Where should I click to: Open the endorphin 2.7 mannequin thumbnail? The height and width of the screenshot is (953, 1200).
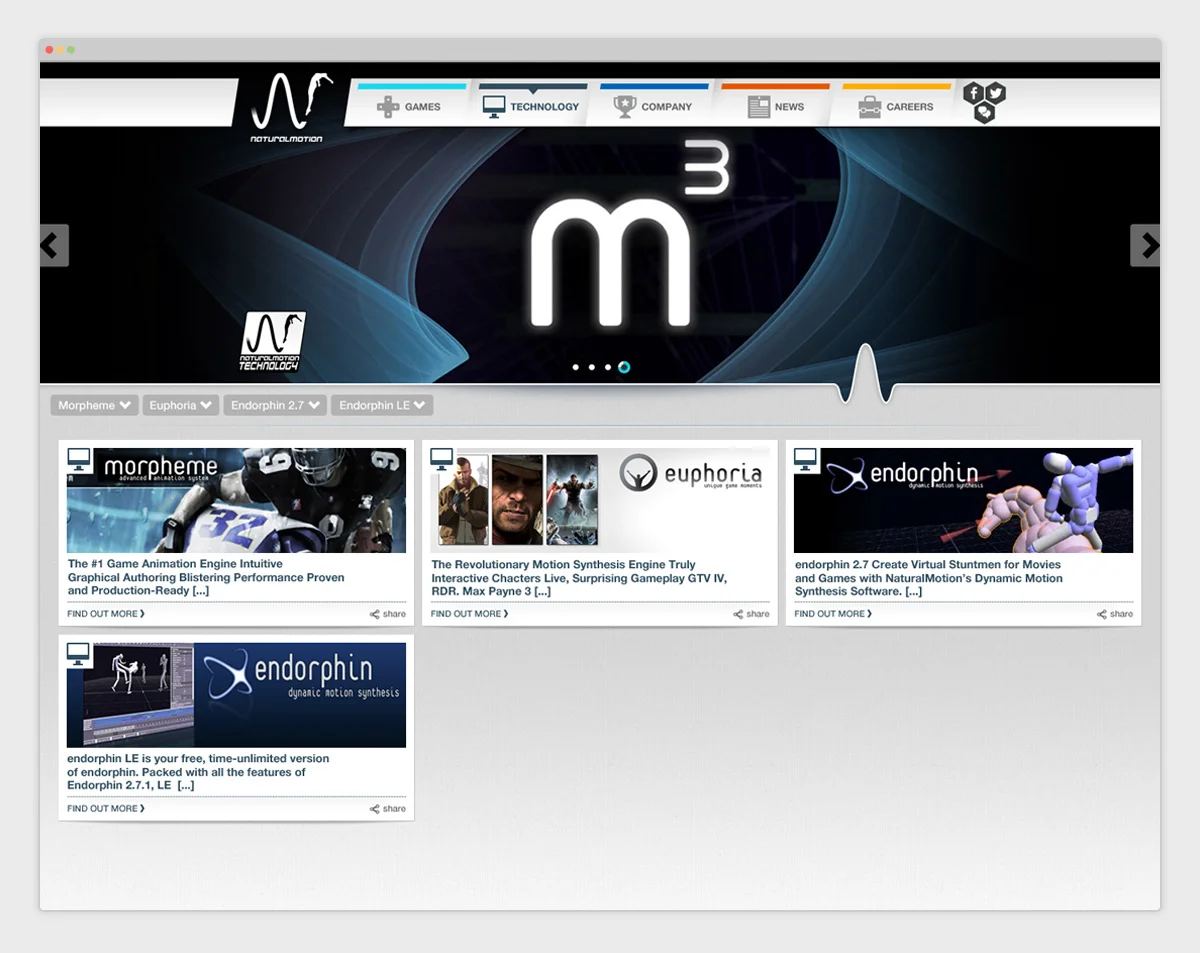click(963, 500)
